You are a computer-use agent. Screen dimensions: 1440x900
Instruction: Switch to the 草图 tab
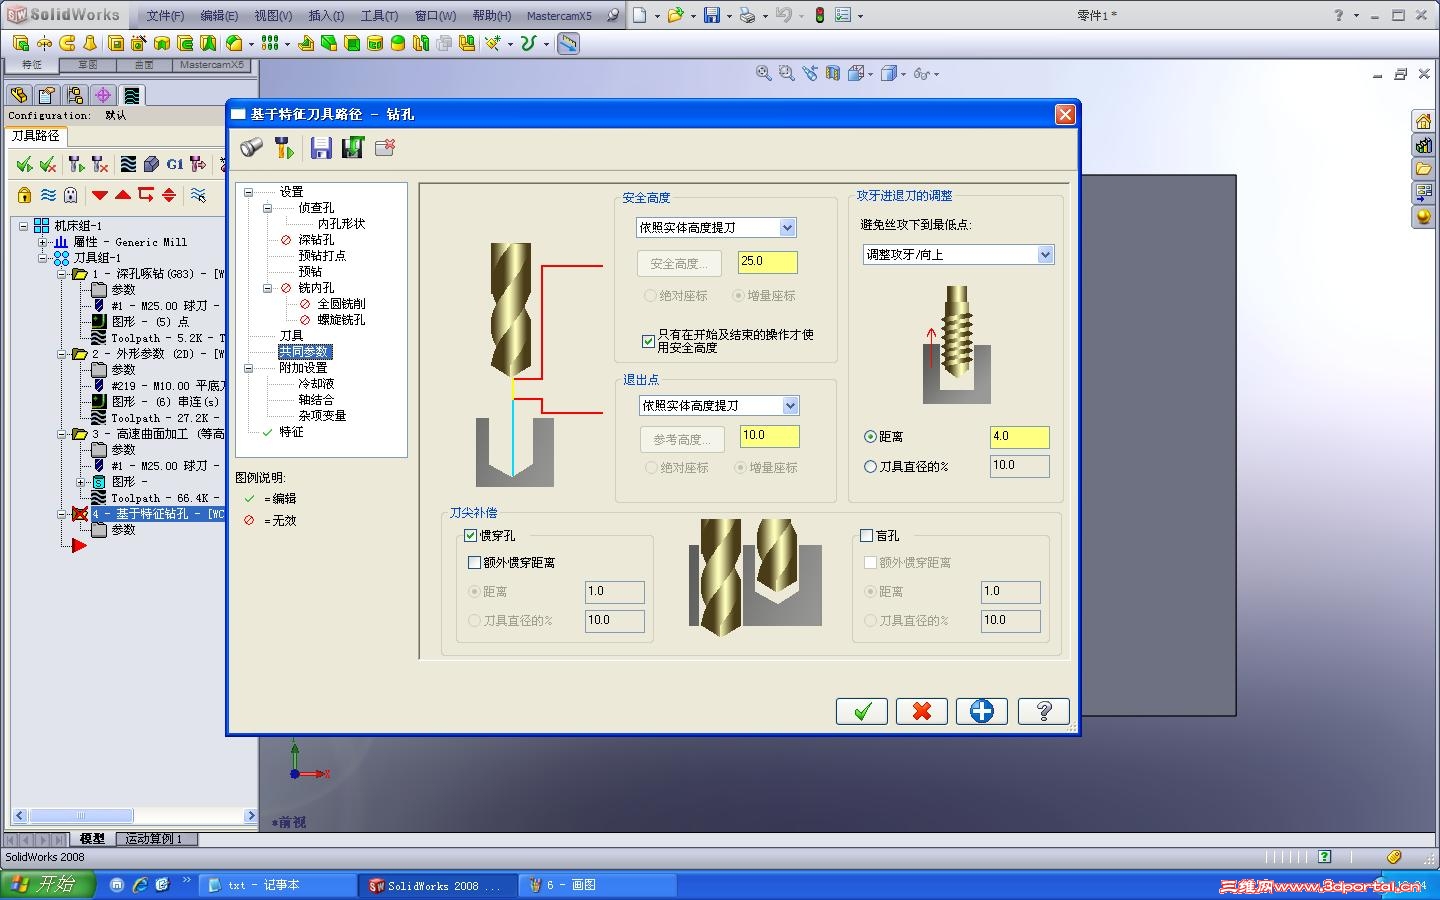point(88,65)
